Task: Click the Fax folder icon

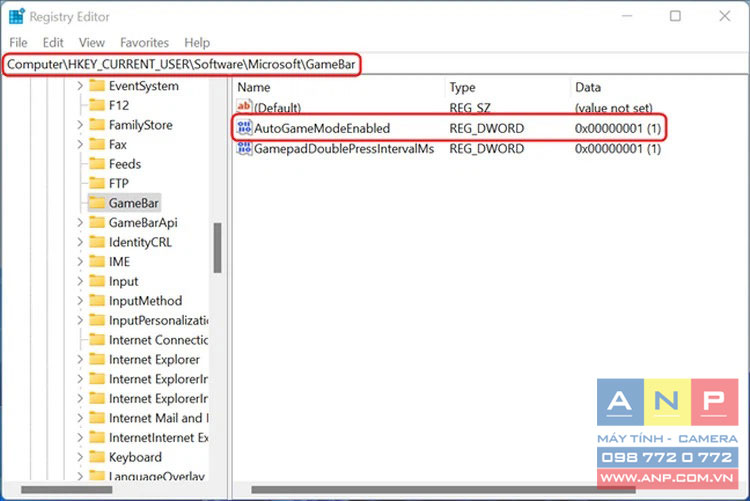Action: tap(97, 144)
